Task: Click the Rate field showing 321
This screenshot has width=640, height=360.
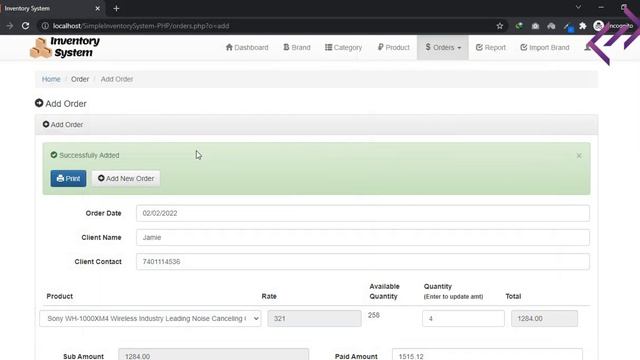Action: click(314, 318)
